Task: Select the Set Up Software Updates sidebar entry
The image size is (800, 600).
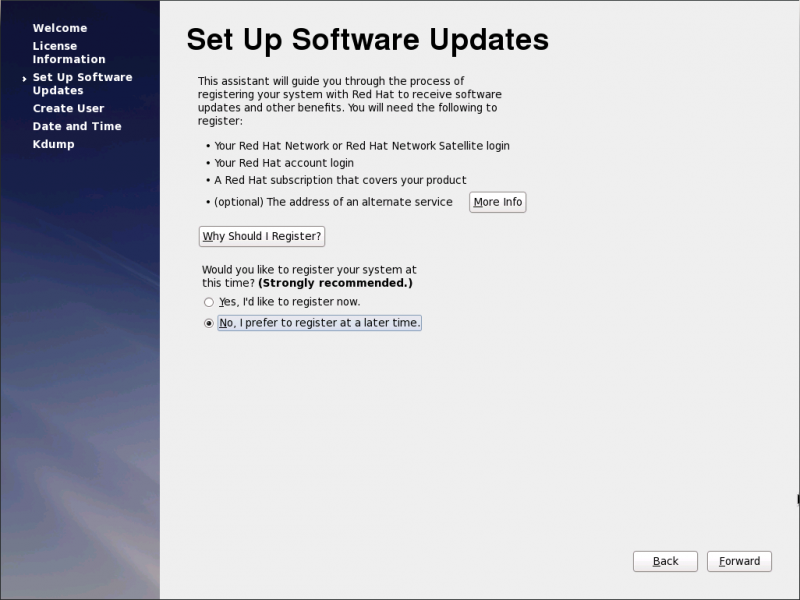Action: tap(81, 84)
